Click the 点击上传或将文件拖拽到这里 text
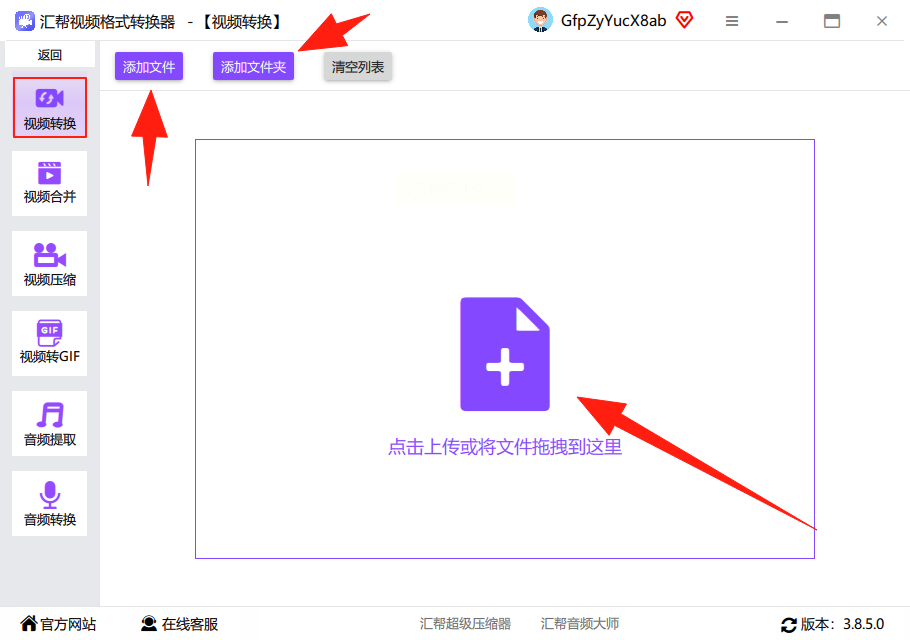This screenshot has height=640, width=910. point(505,447)
